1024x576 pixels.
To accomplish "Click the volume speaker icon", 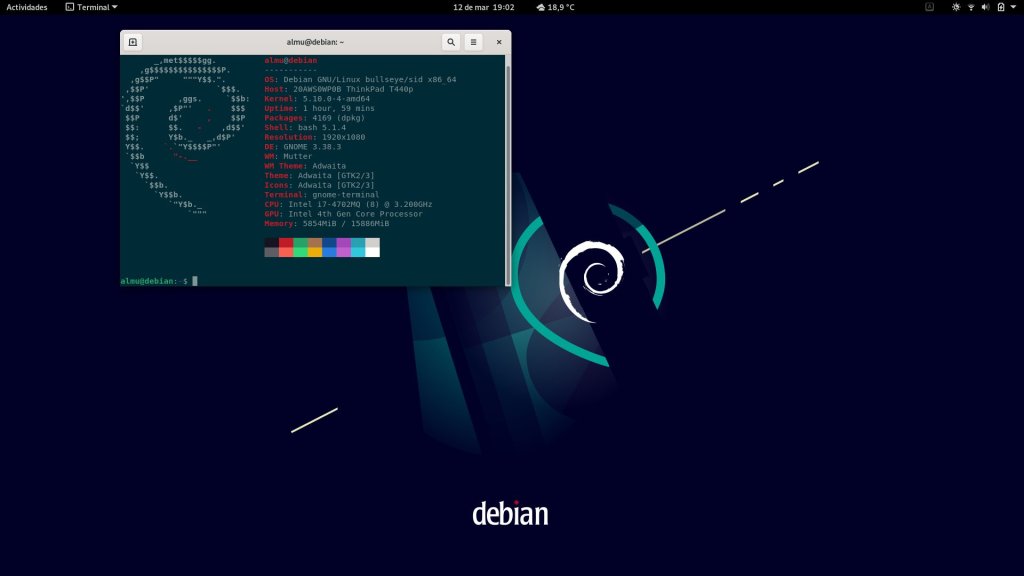I will (x=985, y=7).
